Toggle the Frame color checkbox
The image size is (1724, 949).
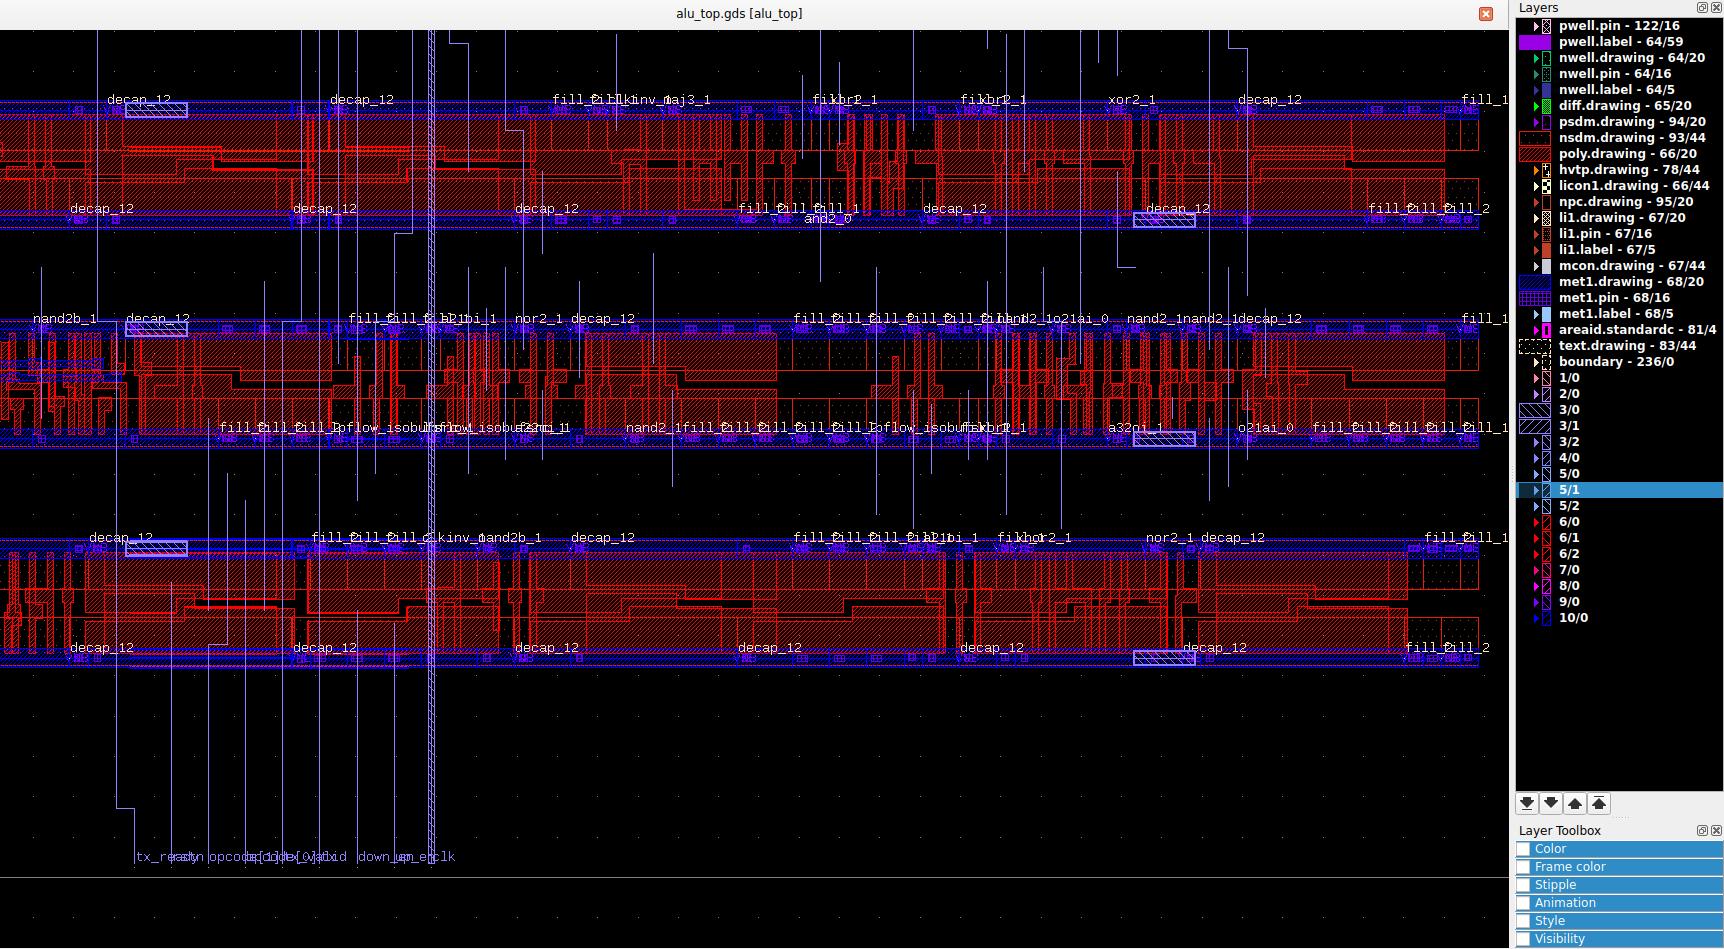tap(1523, 866)
